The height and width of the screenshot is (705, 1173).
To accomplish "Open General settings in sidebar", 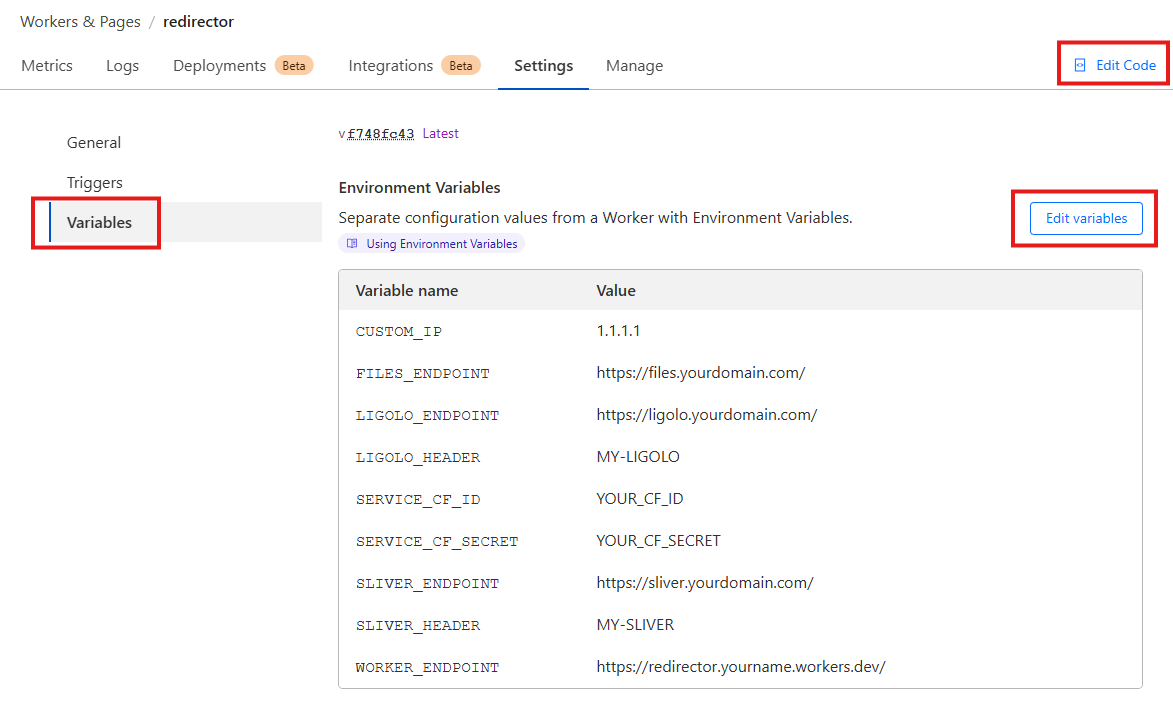I will tap(94, 143).
